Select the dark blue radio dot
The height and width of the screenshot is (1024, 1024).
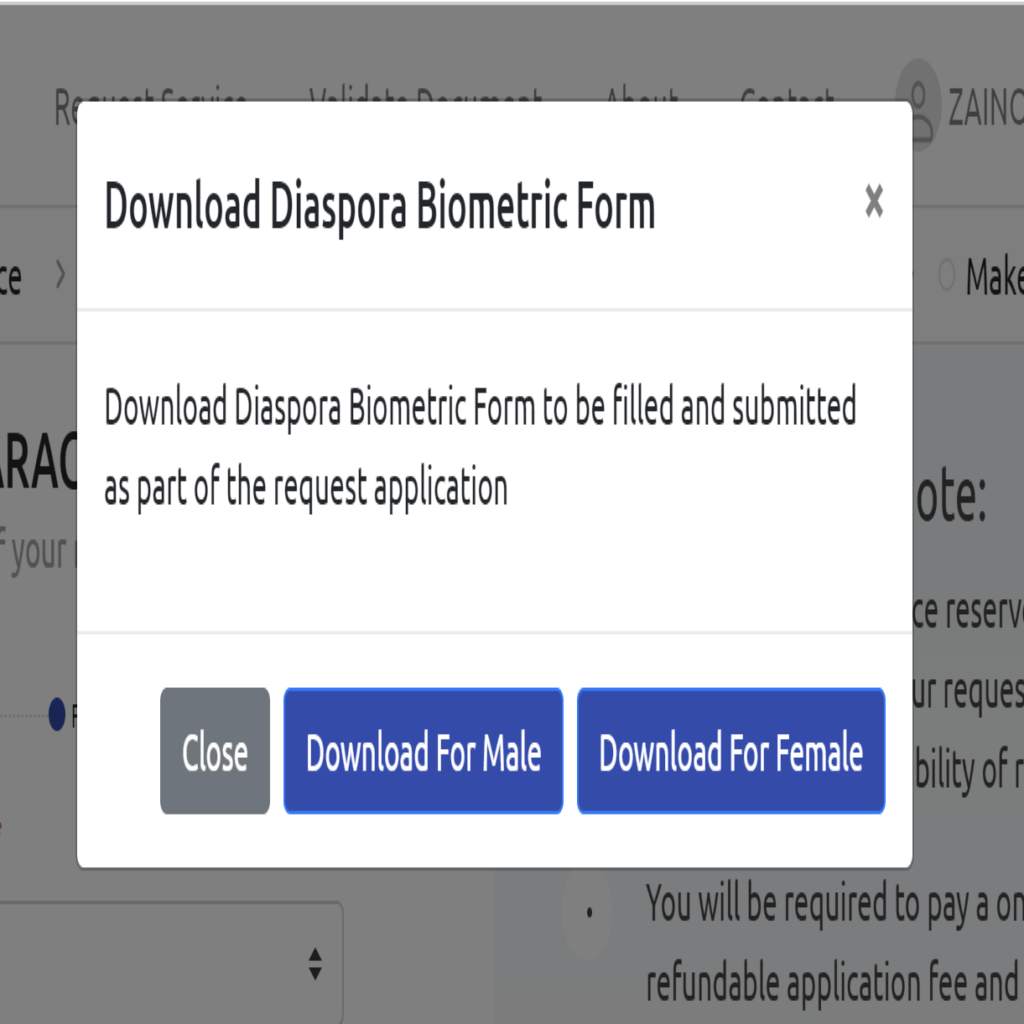pyautogui.click(x=57, y=714)
